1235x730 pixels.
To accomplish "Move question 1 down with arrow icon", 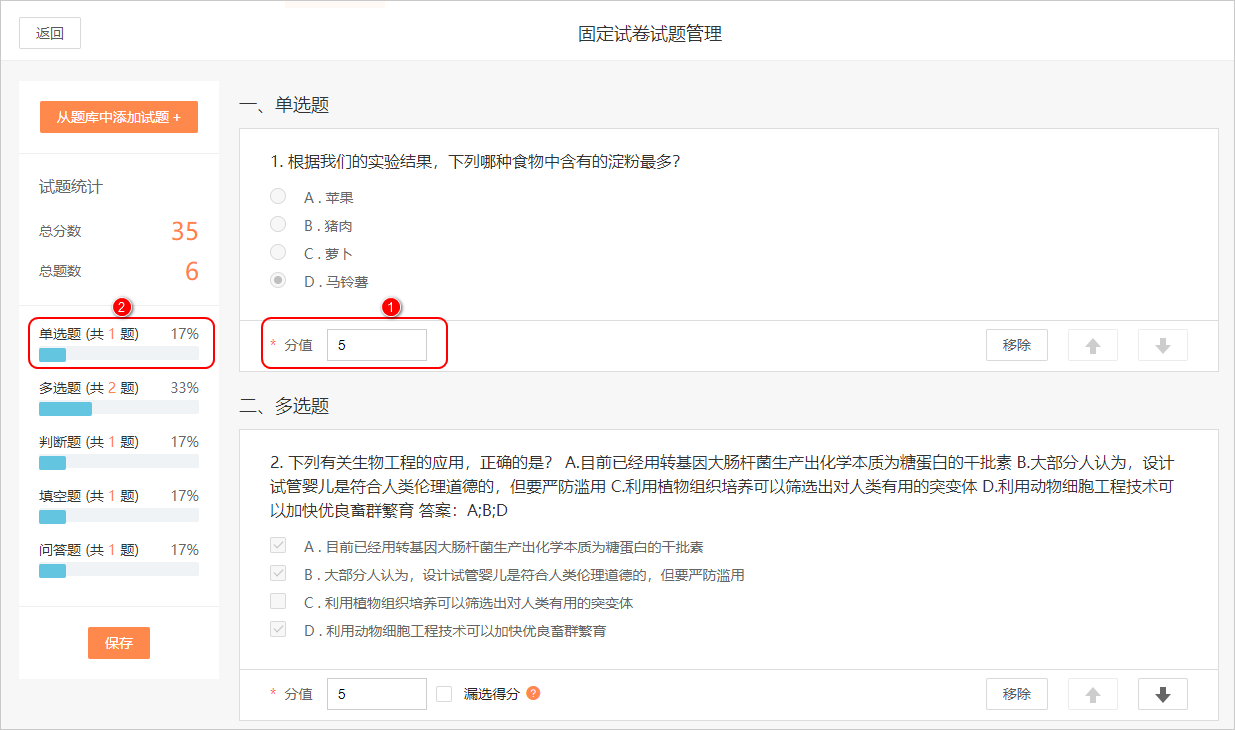I will (1163, 345).
